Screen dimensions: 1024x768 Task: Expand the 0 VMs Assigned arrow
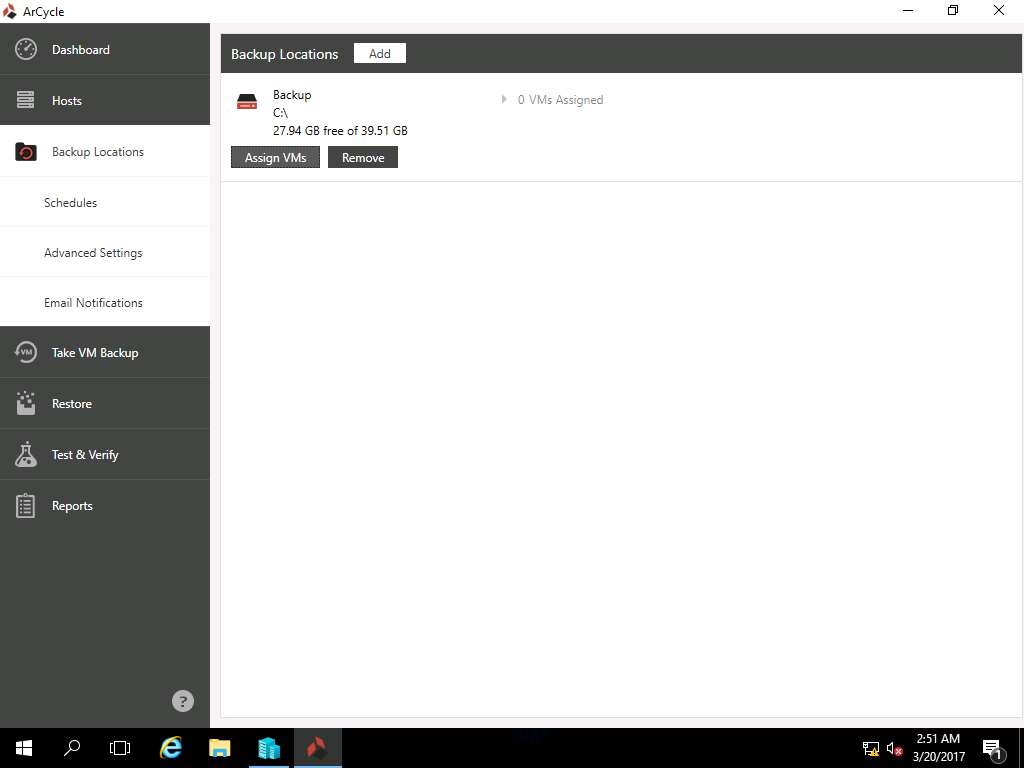click(x=504, y=99)
